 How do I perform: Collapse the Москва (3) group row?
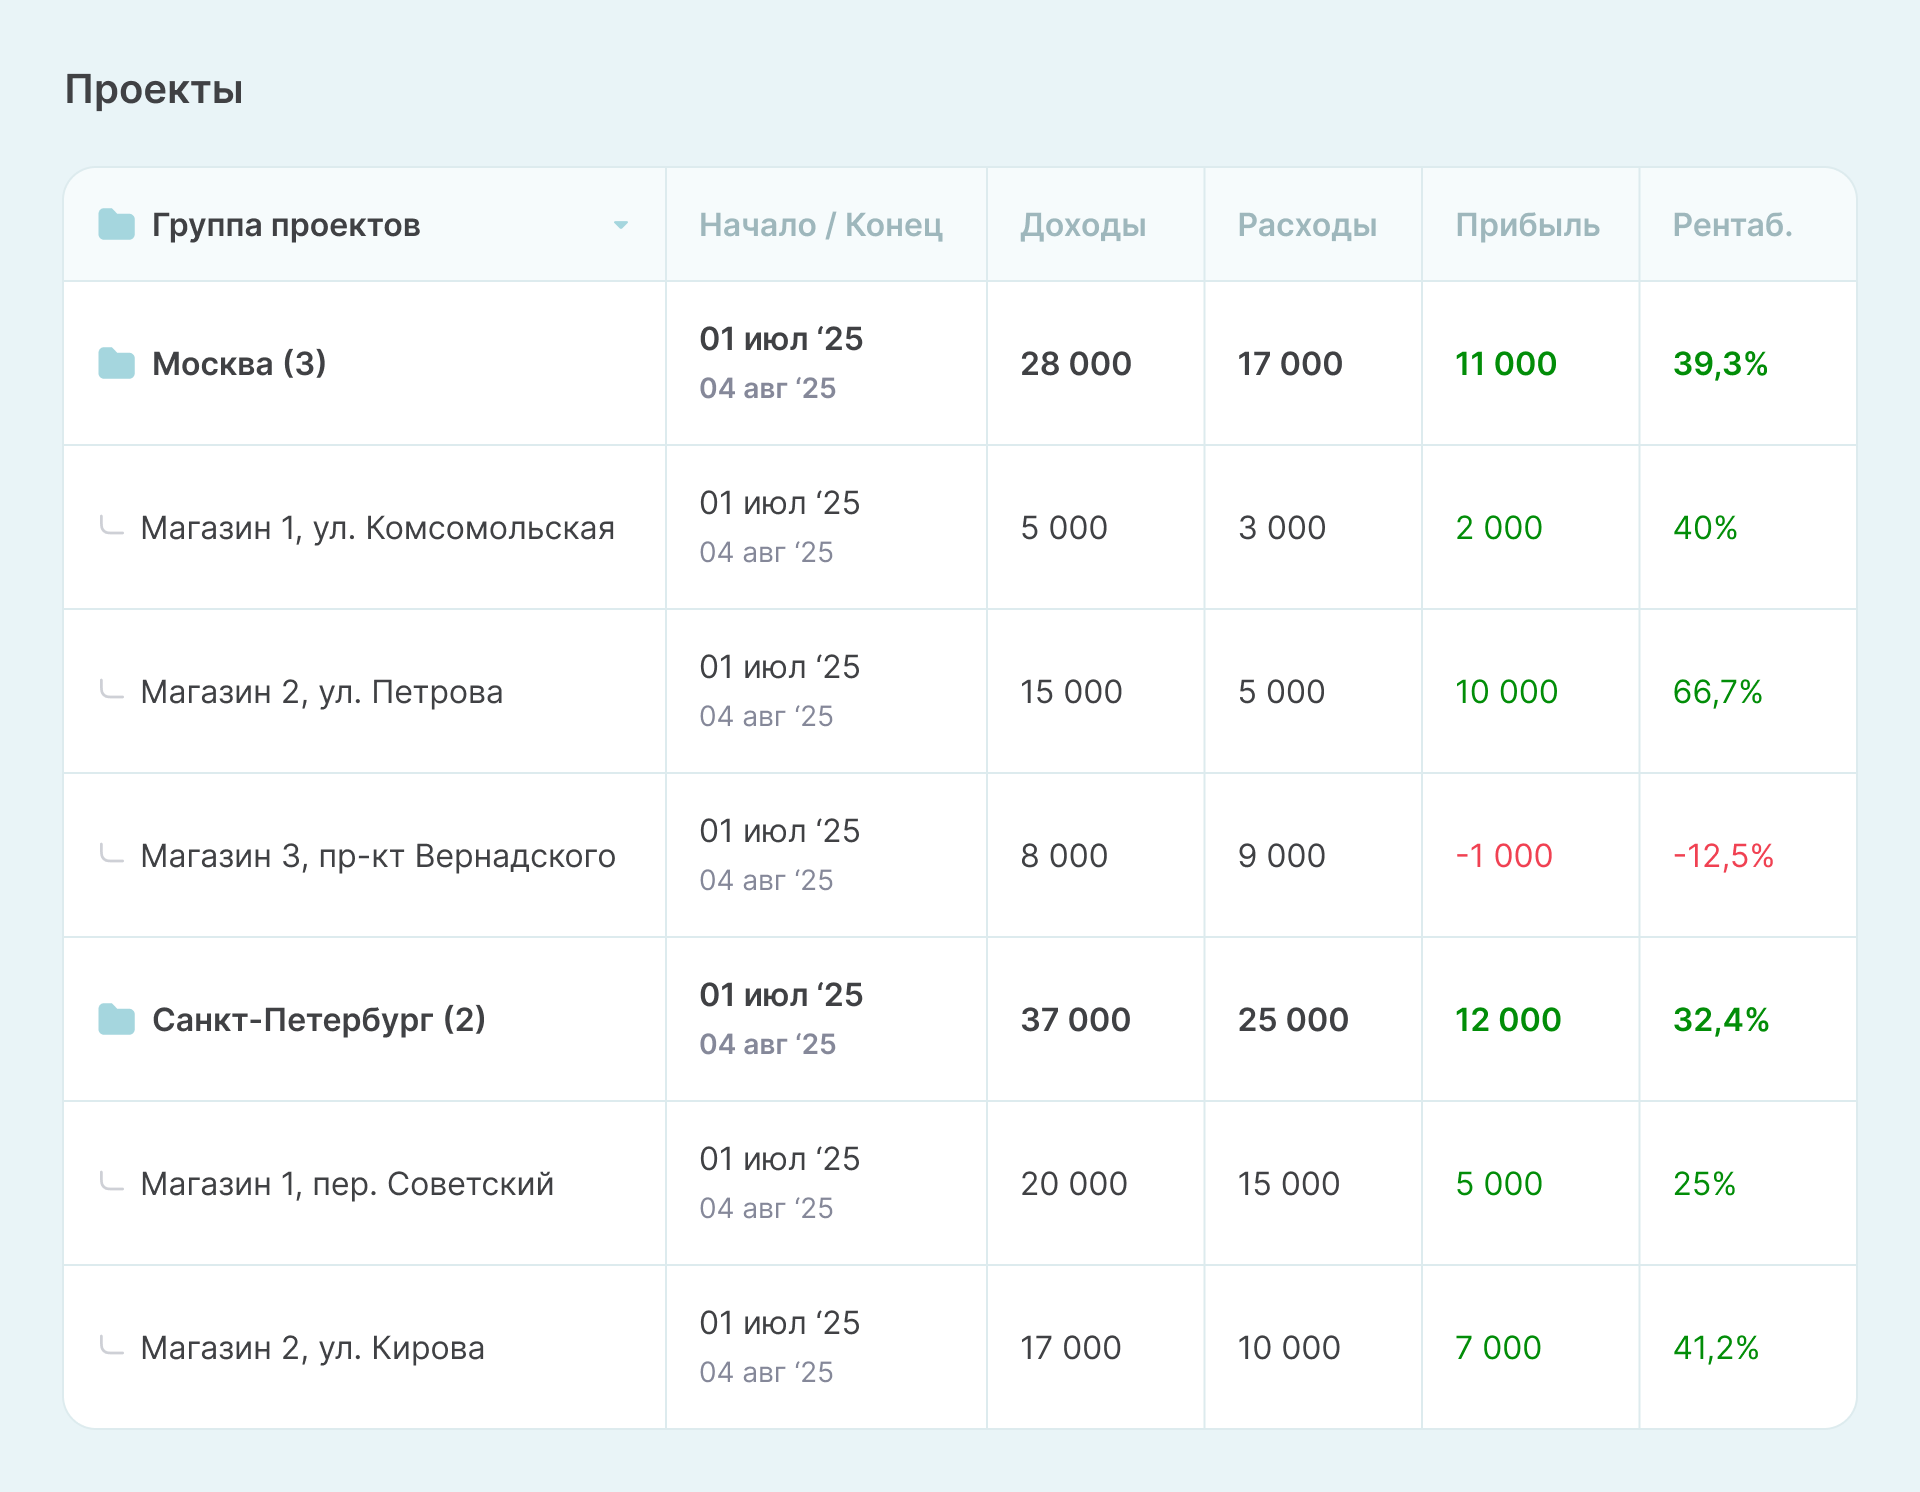click(238, 363)
